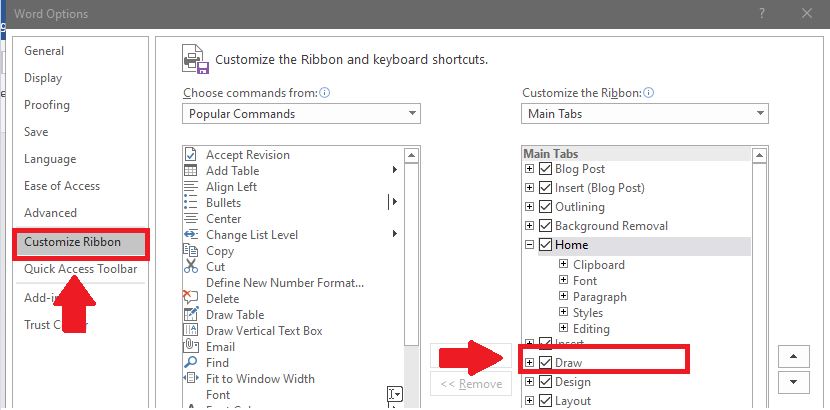Open the General options category
The width and height of the screenshot is (830, 410).
coord(44,51)
